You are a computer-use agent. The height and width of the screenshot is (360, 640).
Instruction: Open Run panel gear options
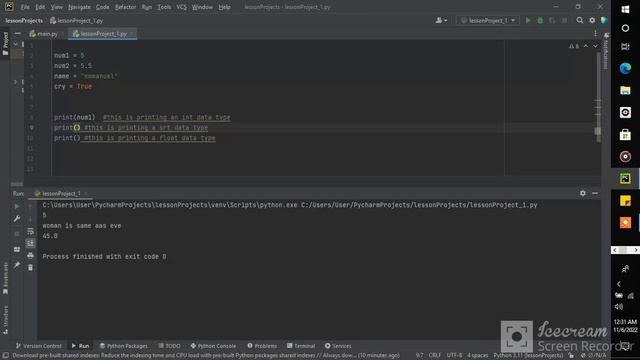click(x=582, y=193)
